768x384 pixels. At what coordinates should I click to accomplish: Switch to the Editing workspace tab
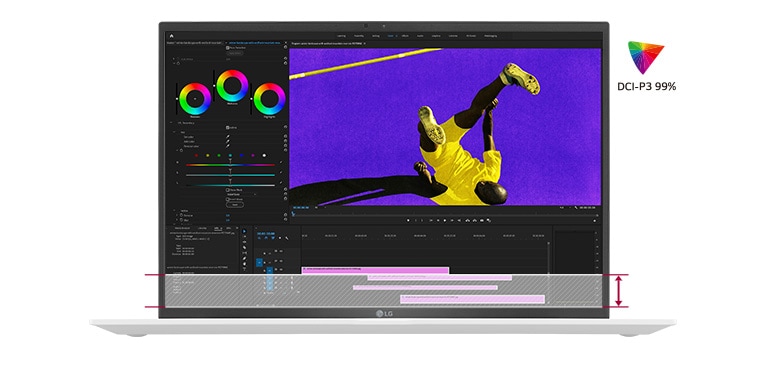point(376,36)
